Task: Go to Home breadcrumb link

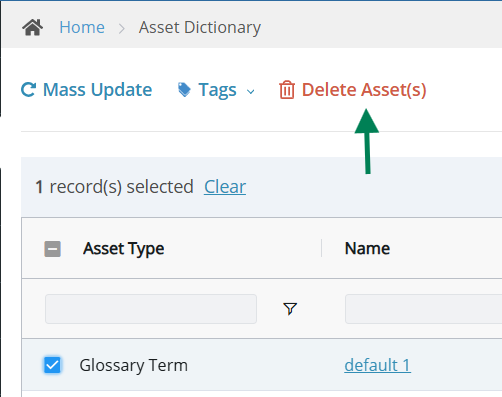Action: pos(82,27)
